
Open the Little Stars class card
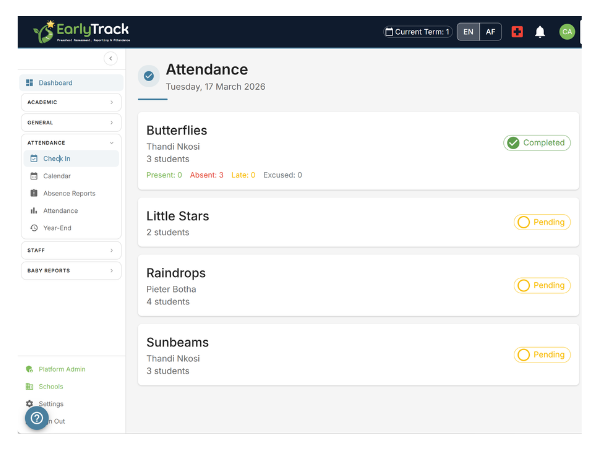(x=358, y=222)
